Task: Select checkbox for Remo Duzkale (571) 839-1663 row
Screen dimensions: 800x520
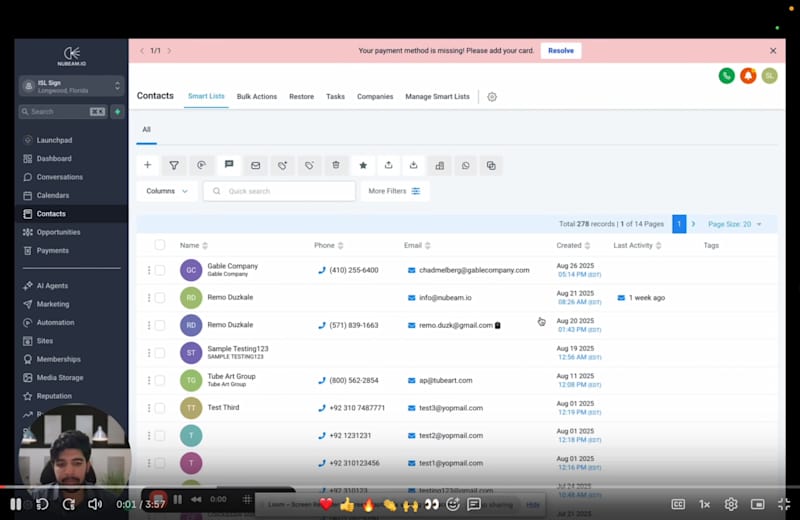Action: click(160, 325)
